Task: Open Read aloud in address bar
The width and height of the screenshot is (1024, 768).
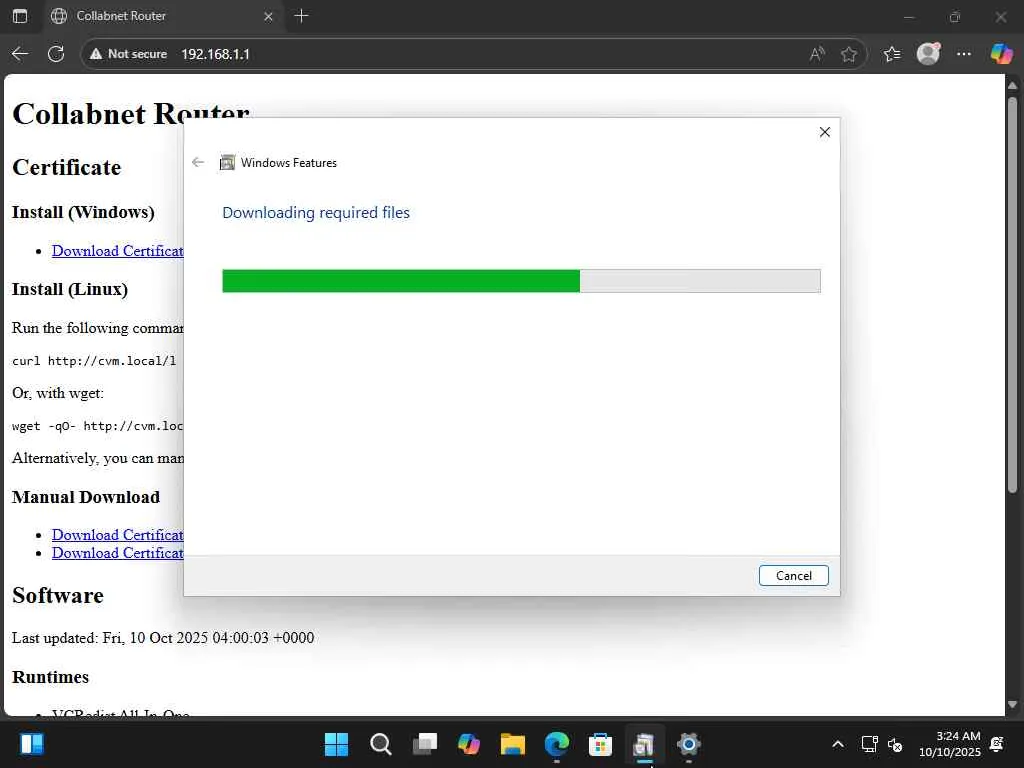Action: (x=816, y=54)
